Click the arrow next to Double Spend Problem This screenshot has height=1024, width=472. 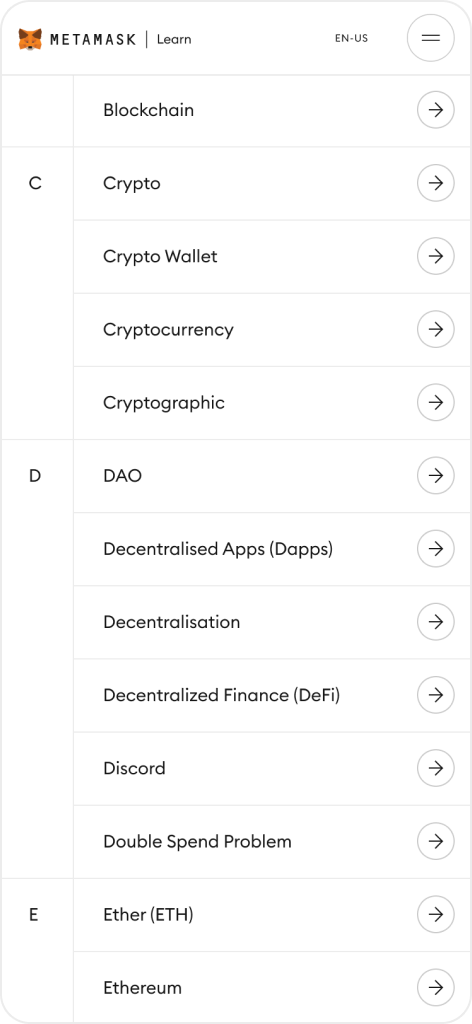(x=435, y=842)
